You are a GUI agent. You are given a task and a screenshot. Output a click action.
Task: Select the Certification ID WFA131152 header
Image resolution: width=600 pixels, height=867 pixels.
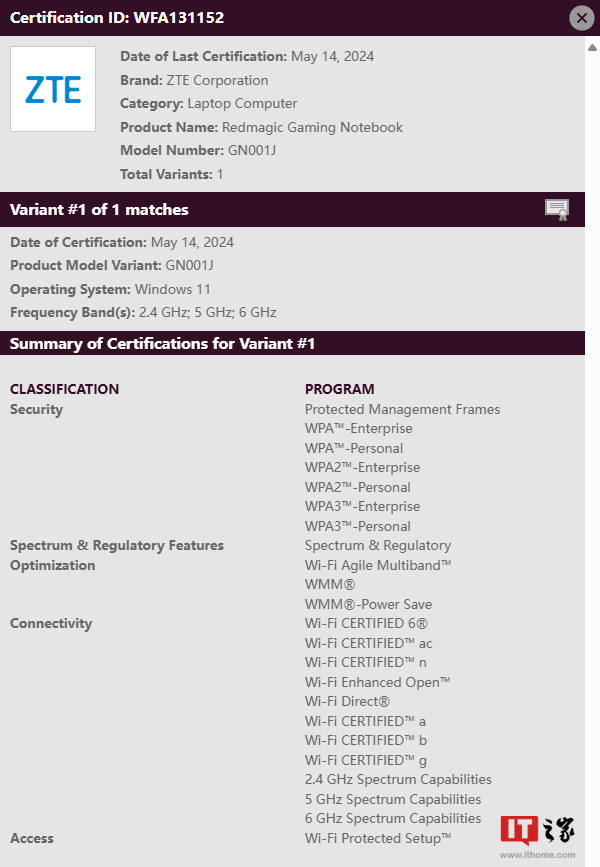(117, 18)
